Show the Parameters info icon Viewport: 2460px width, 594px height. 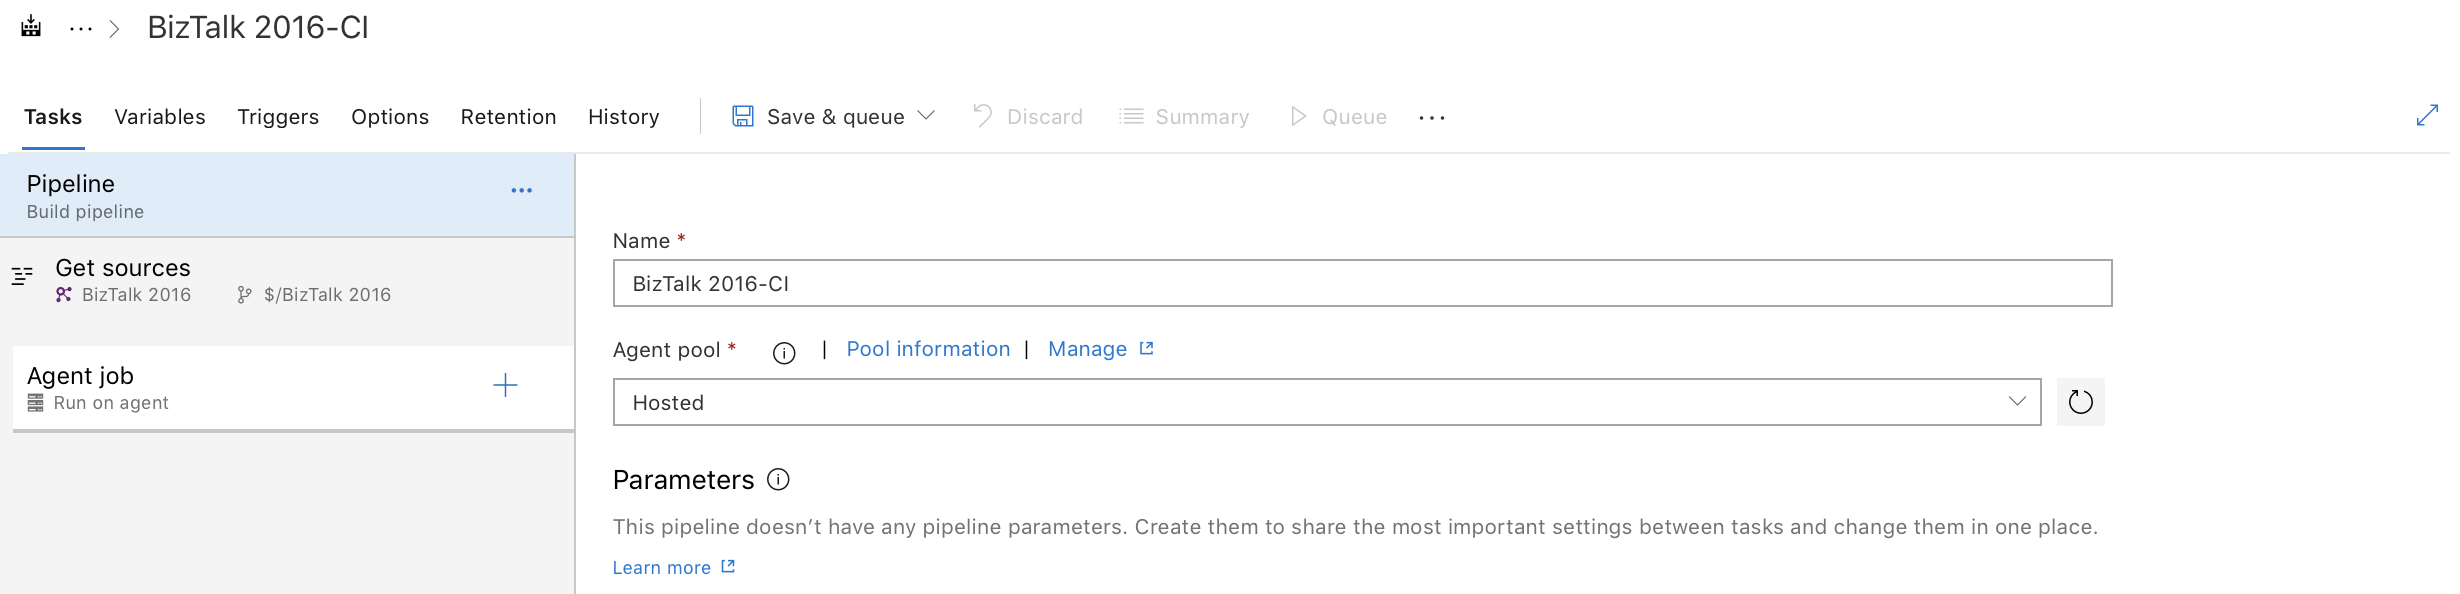[778, 479]
